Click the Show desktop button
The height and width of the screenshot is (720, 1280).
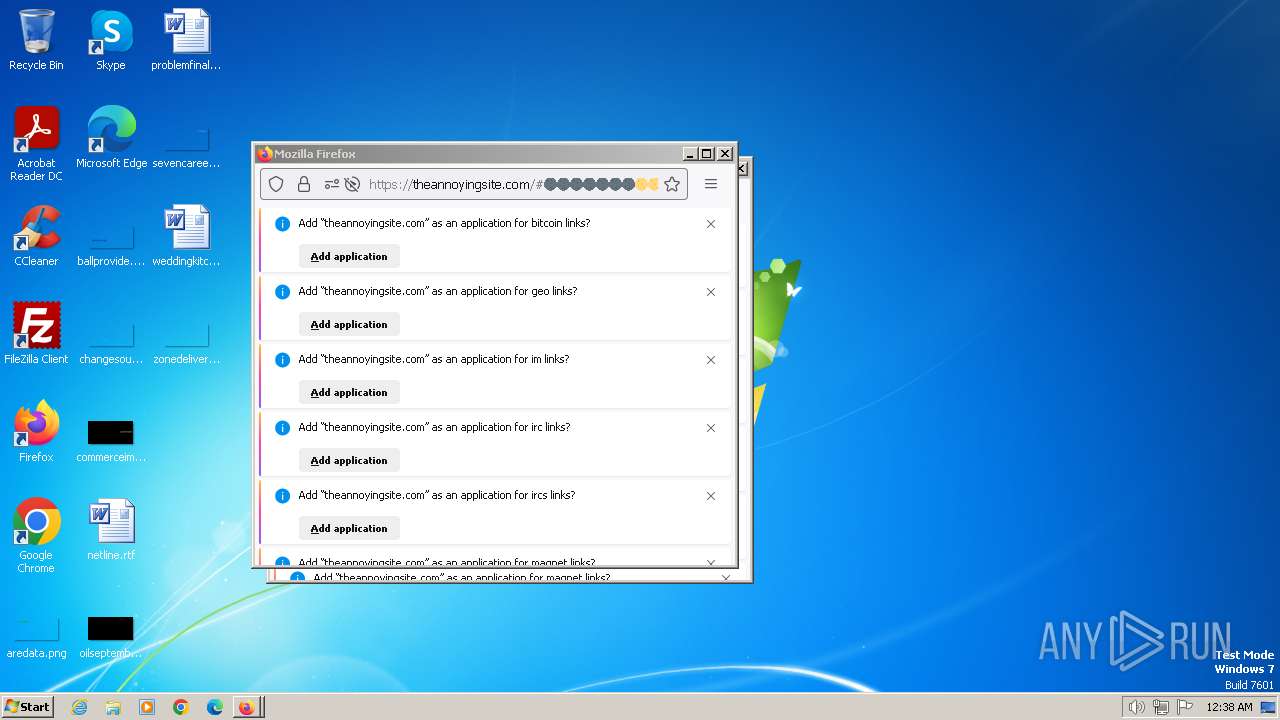[1270, 707]
